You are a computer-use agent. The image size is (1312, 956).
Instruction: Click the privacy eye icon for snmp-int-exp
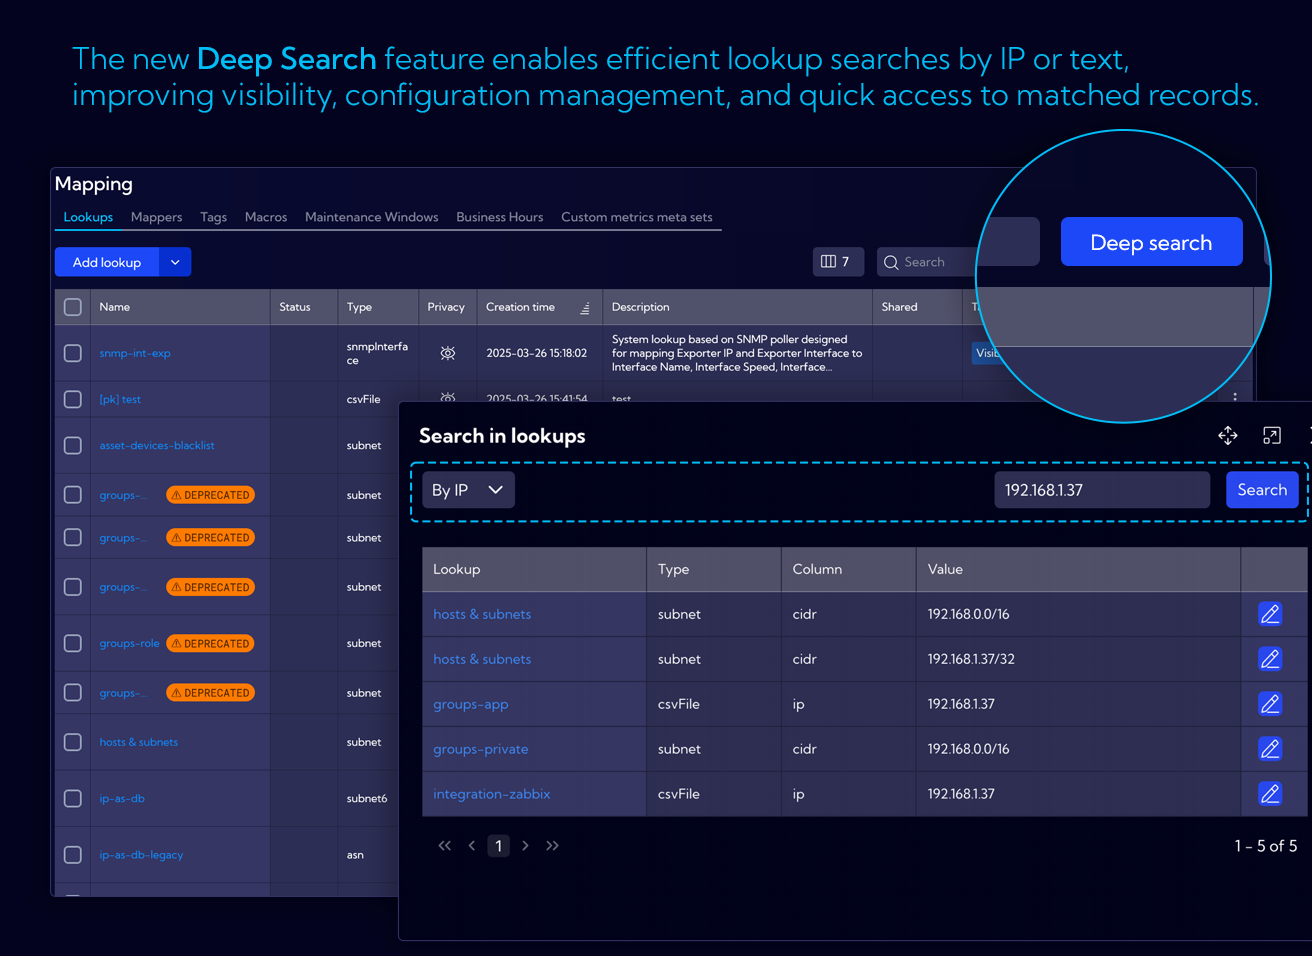coord(448,353)
